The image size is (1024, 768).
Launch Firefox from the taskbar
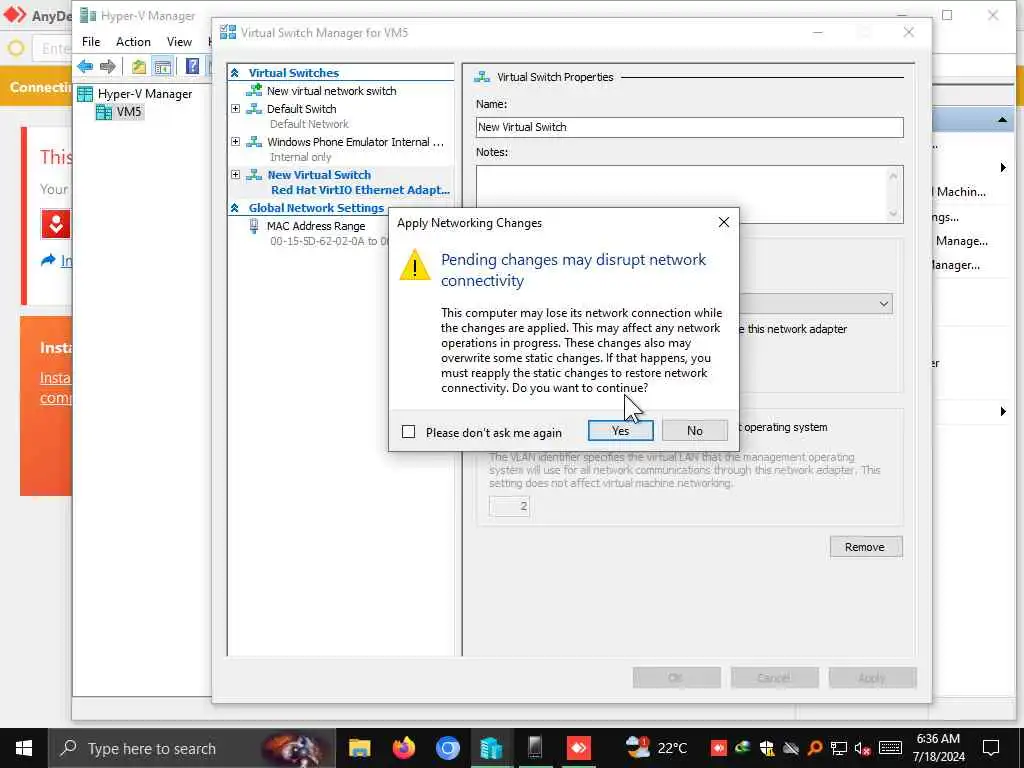coord(404,748)
